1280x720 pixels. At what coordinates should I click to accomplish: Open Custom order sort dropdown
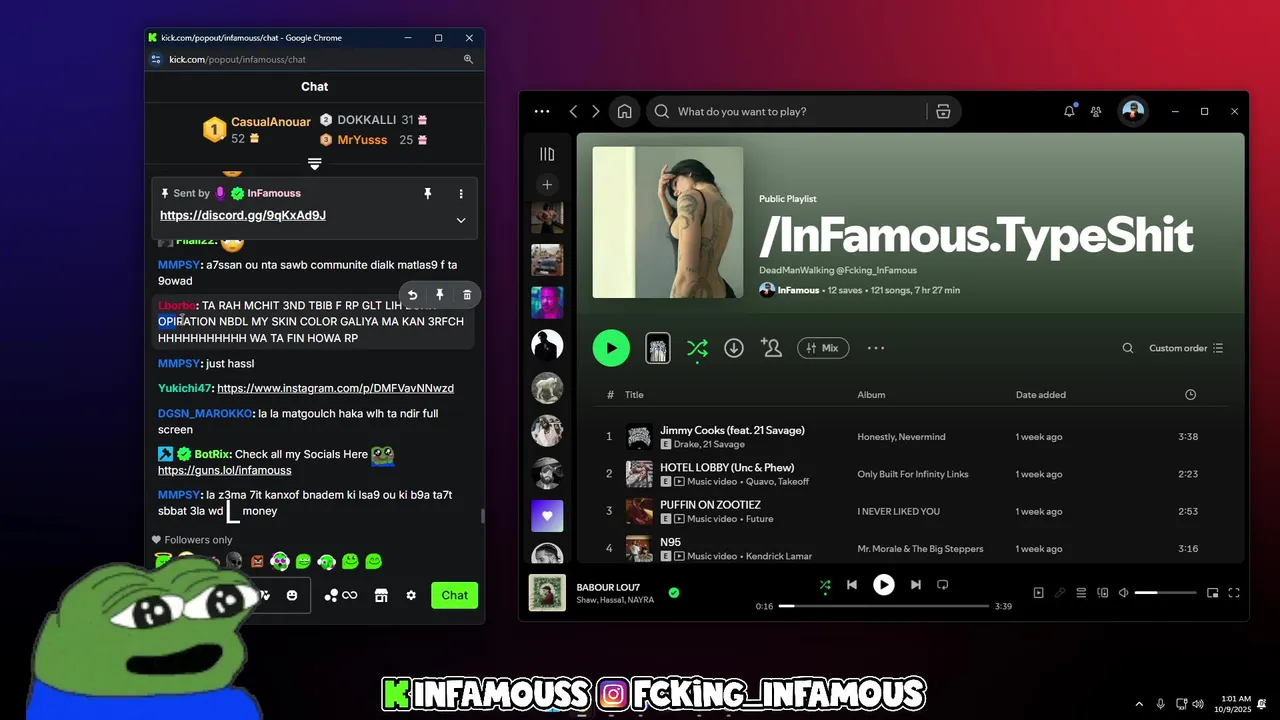pos(1186,348)
